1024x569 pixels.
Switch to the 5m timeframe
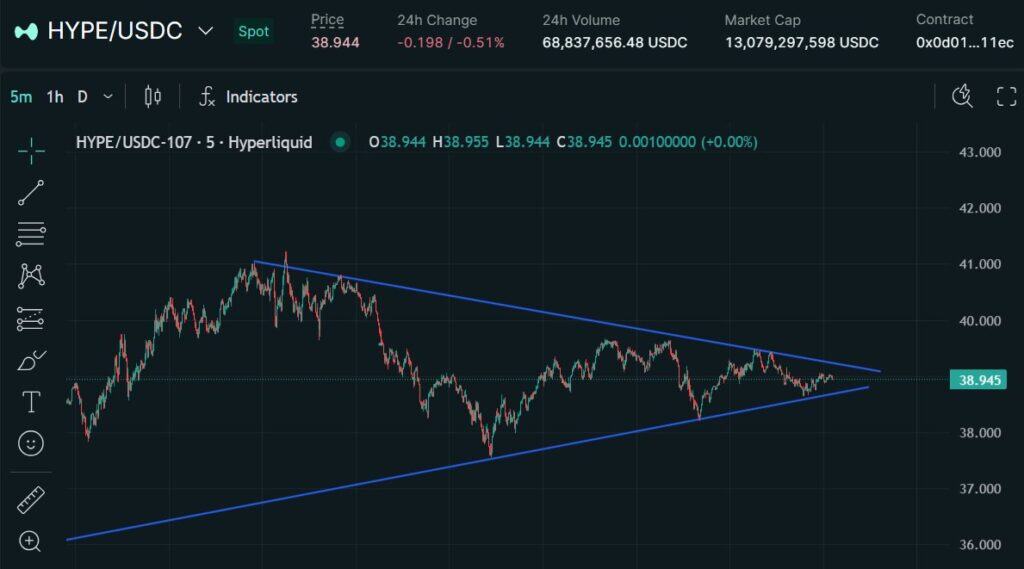click(x=21, y=97)
